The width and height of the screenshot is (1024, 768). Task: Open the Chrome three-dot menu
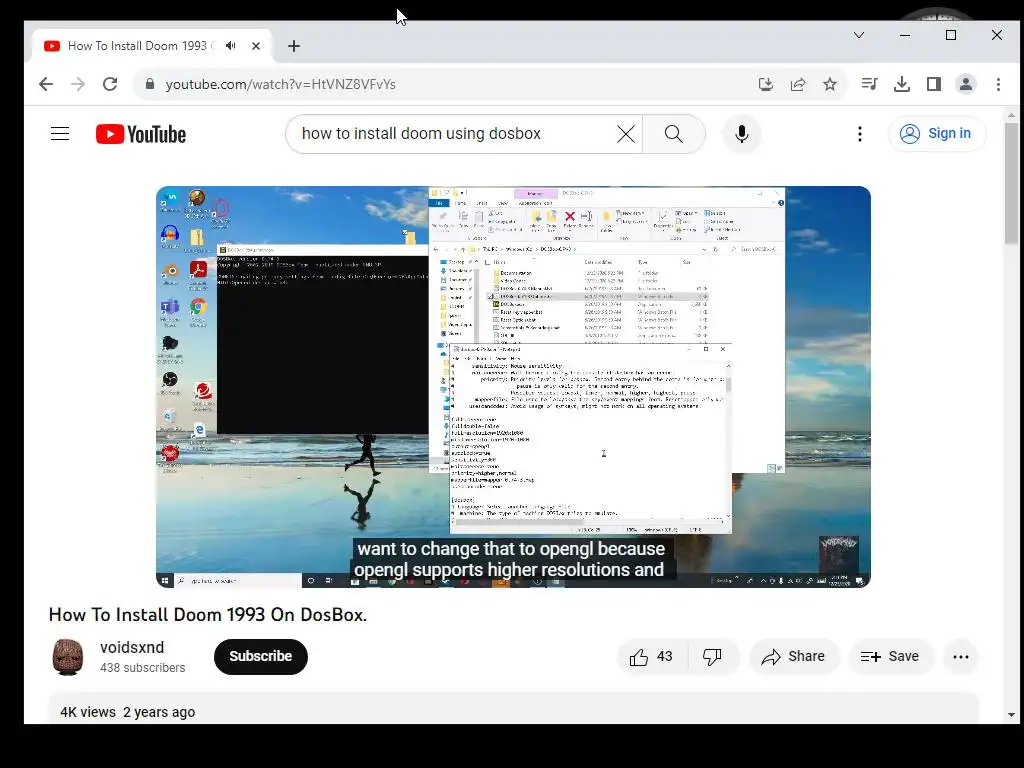tap(998, 84)
